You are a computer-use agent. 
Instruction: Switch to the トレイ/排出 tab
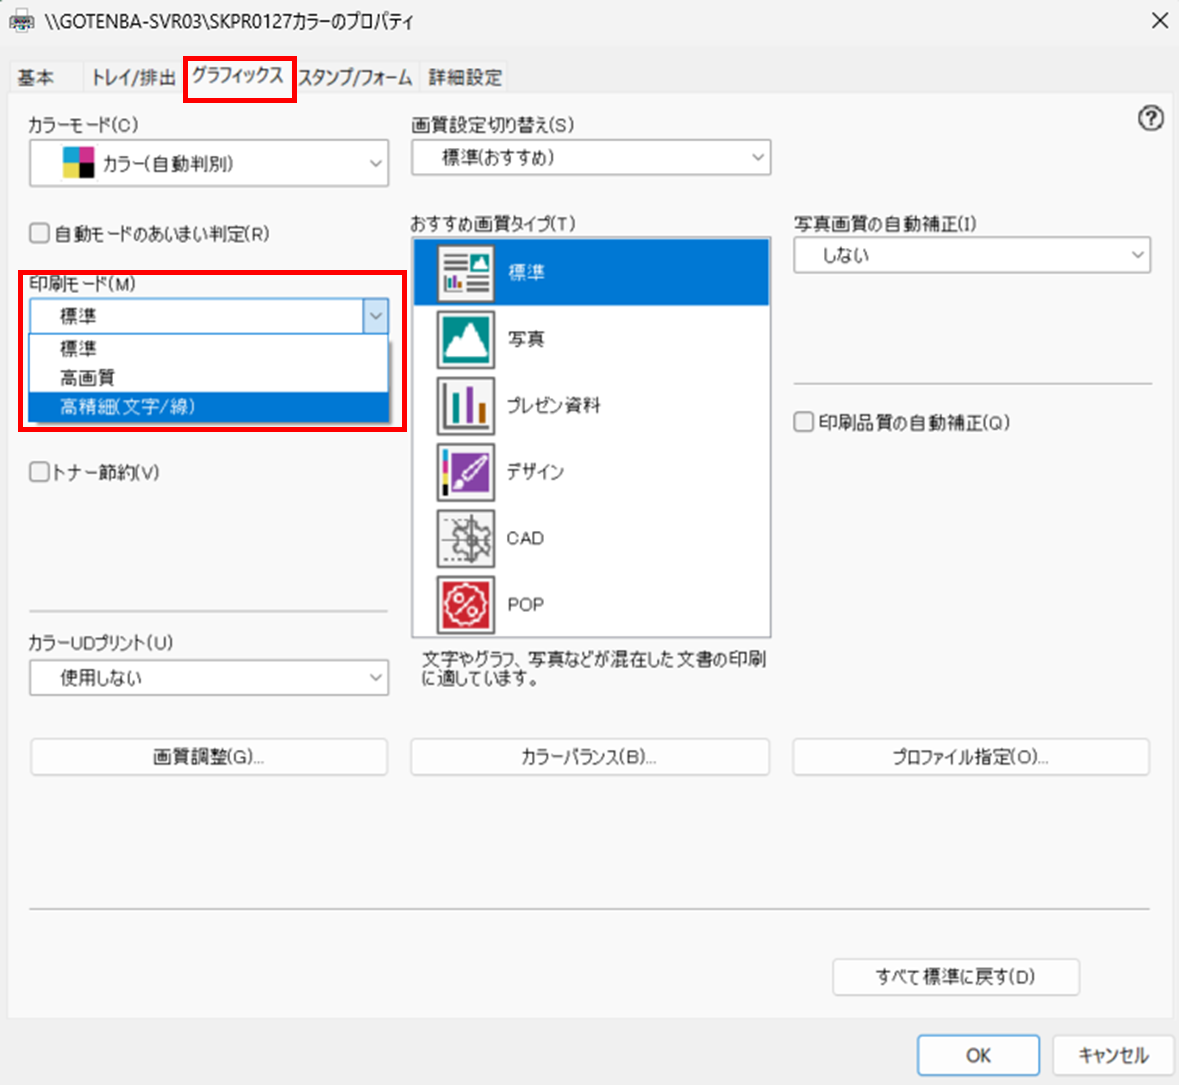pos(133,77)
